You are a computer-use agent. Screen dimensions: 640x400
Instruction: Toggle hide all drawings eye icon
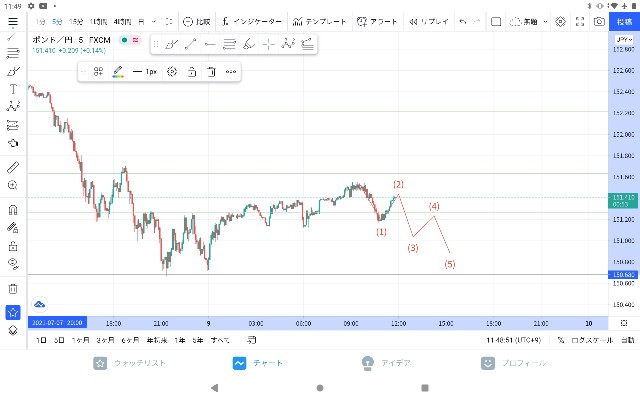pyautogui.click(x=13, y=264)
